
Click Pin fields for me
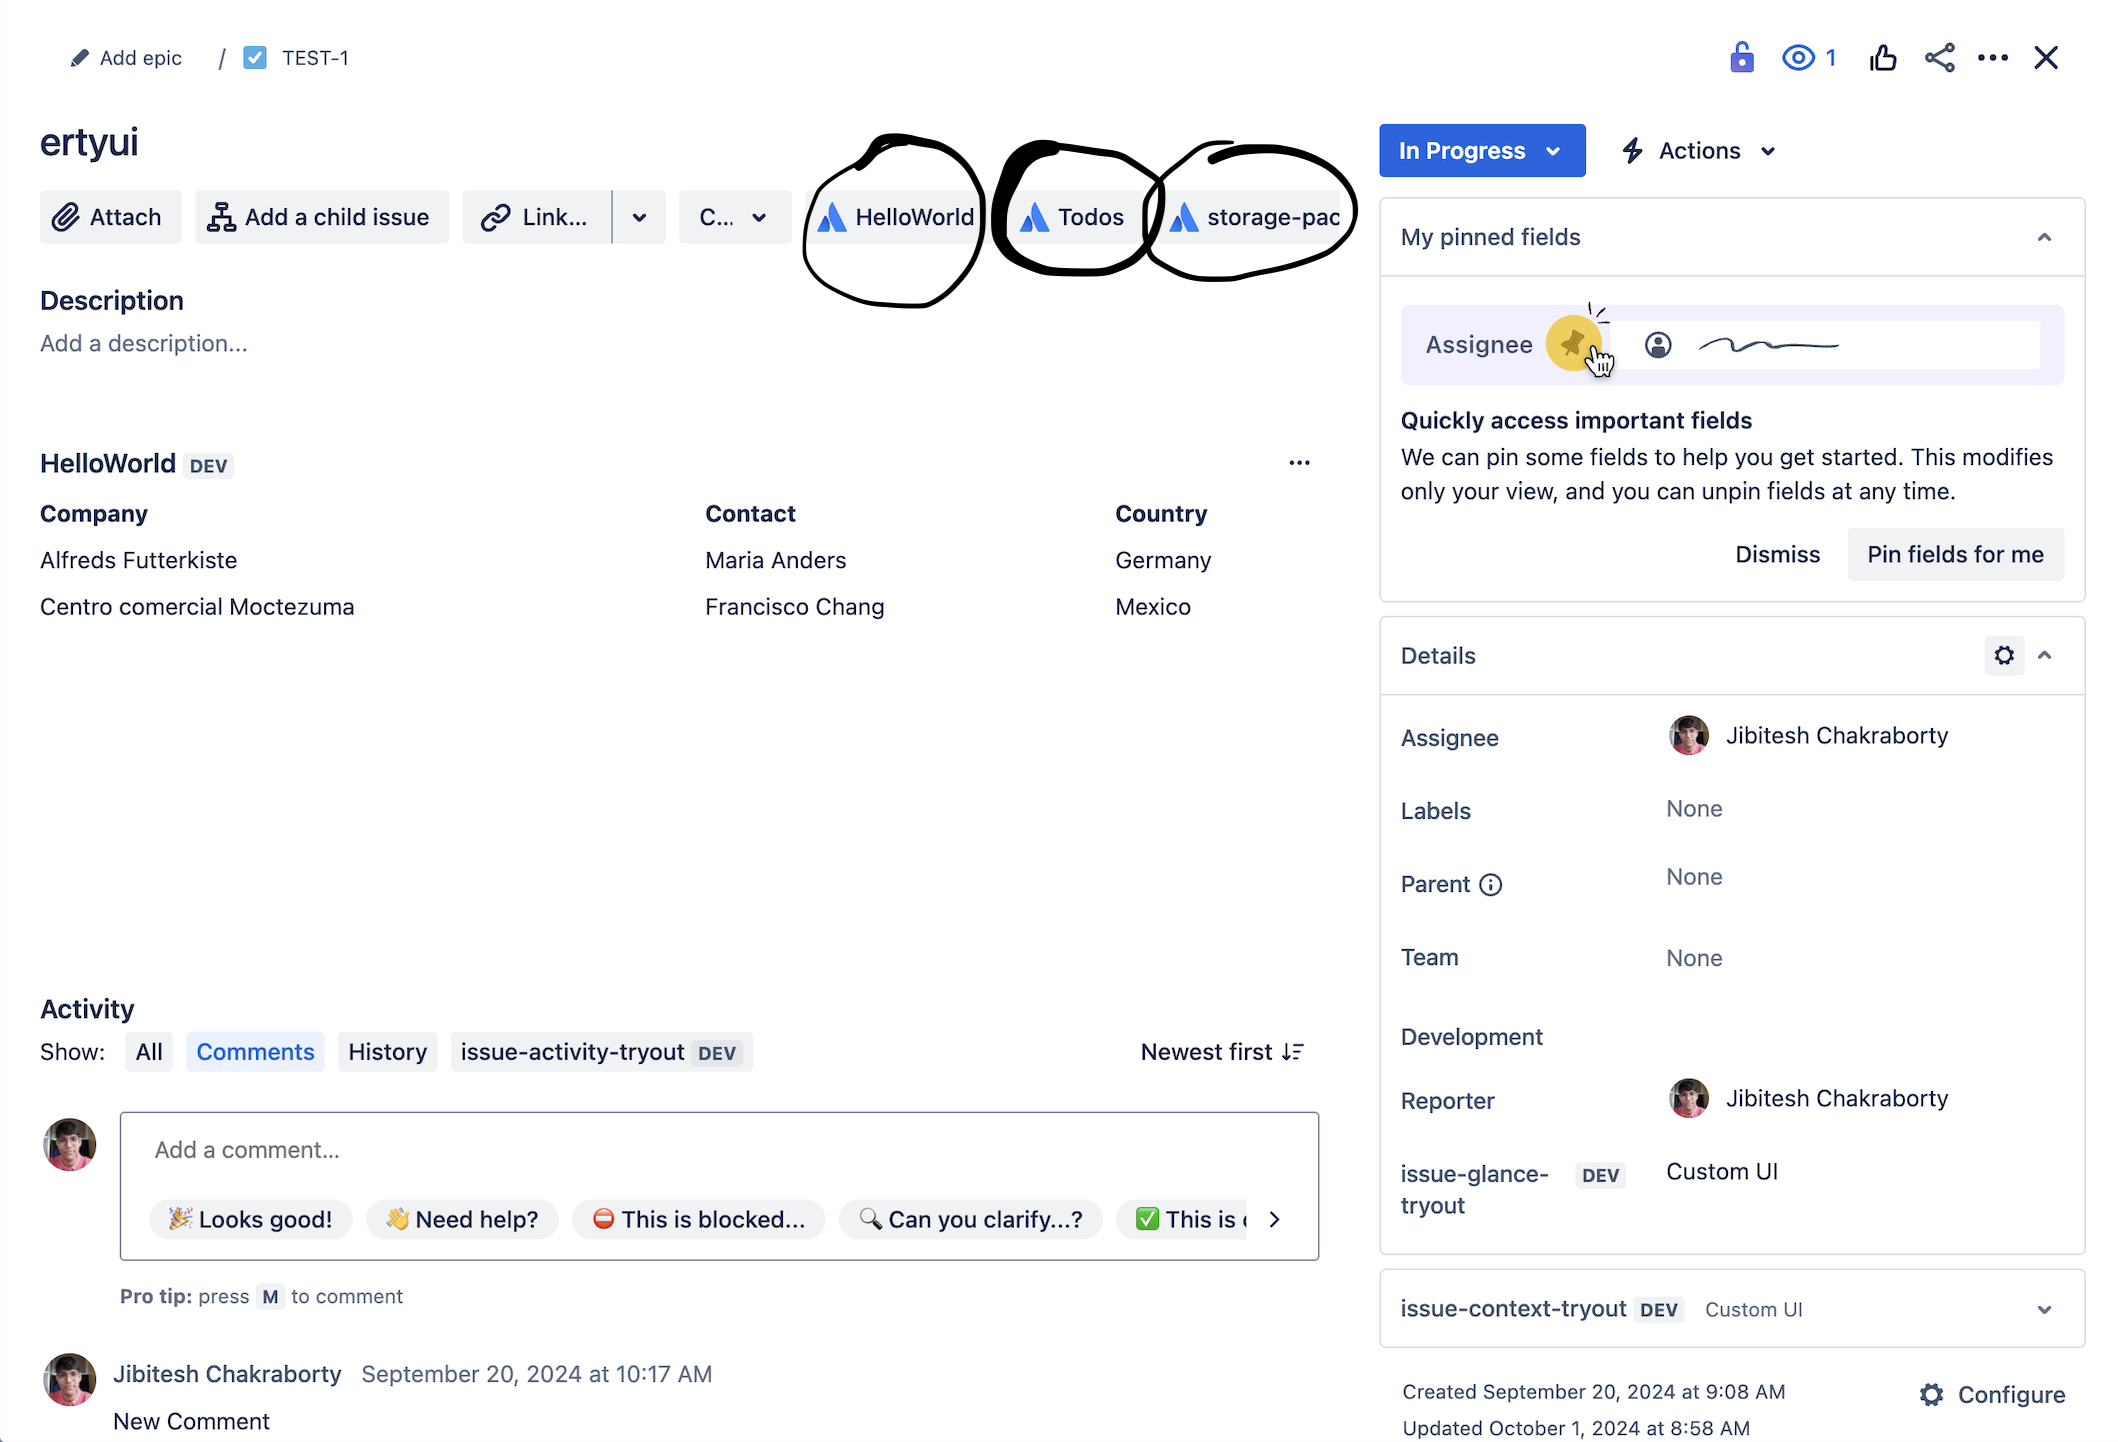(1955, 554)
